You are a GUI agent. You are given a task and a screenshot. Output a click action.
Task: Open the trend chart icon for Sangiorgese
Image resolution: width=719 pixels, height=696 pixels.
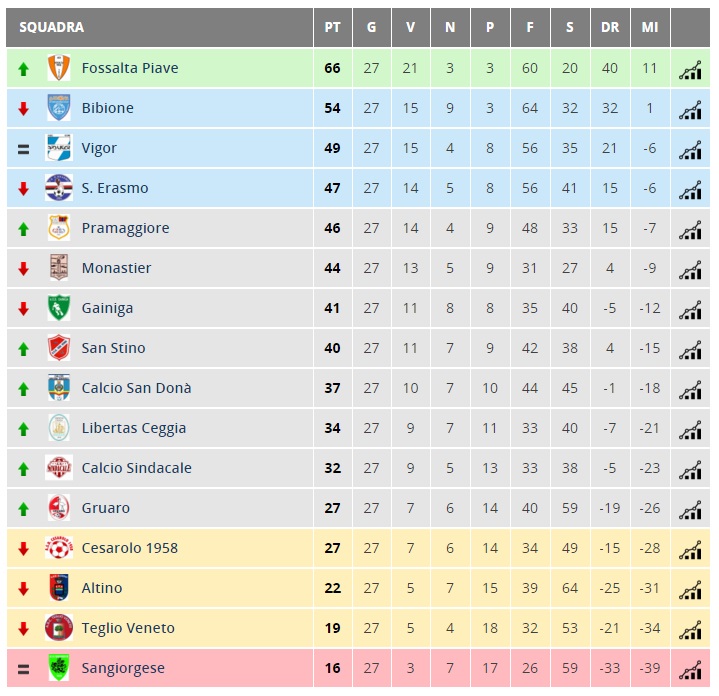click(x=690, y=669)
